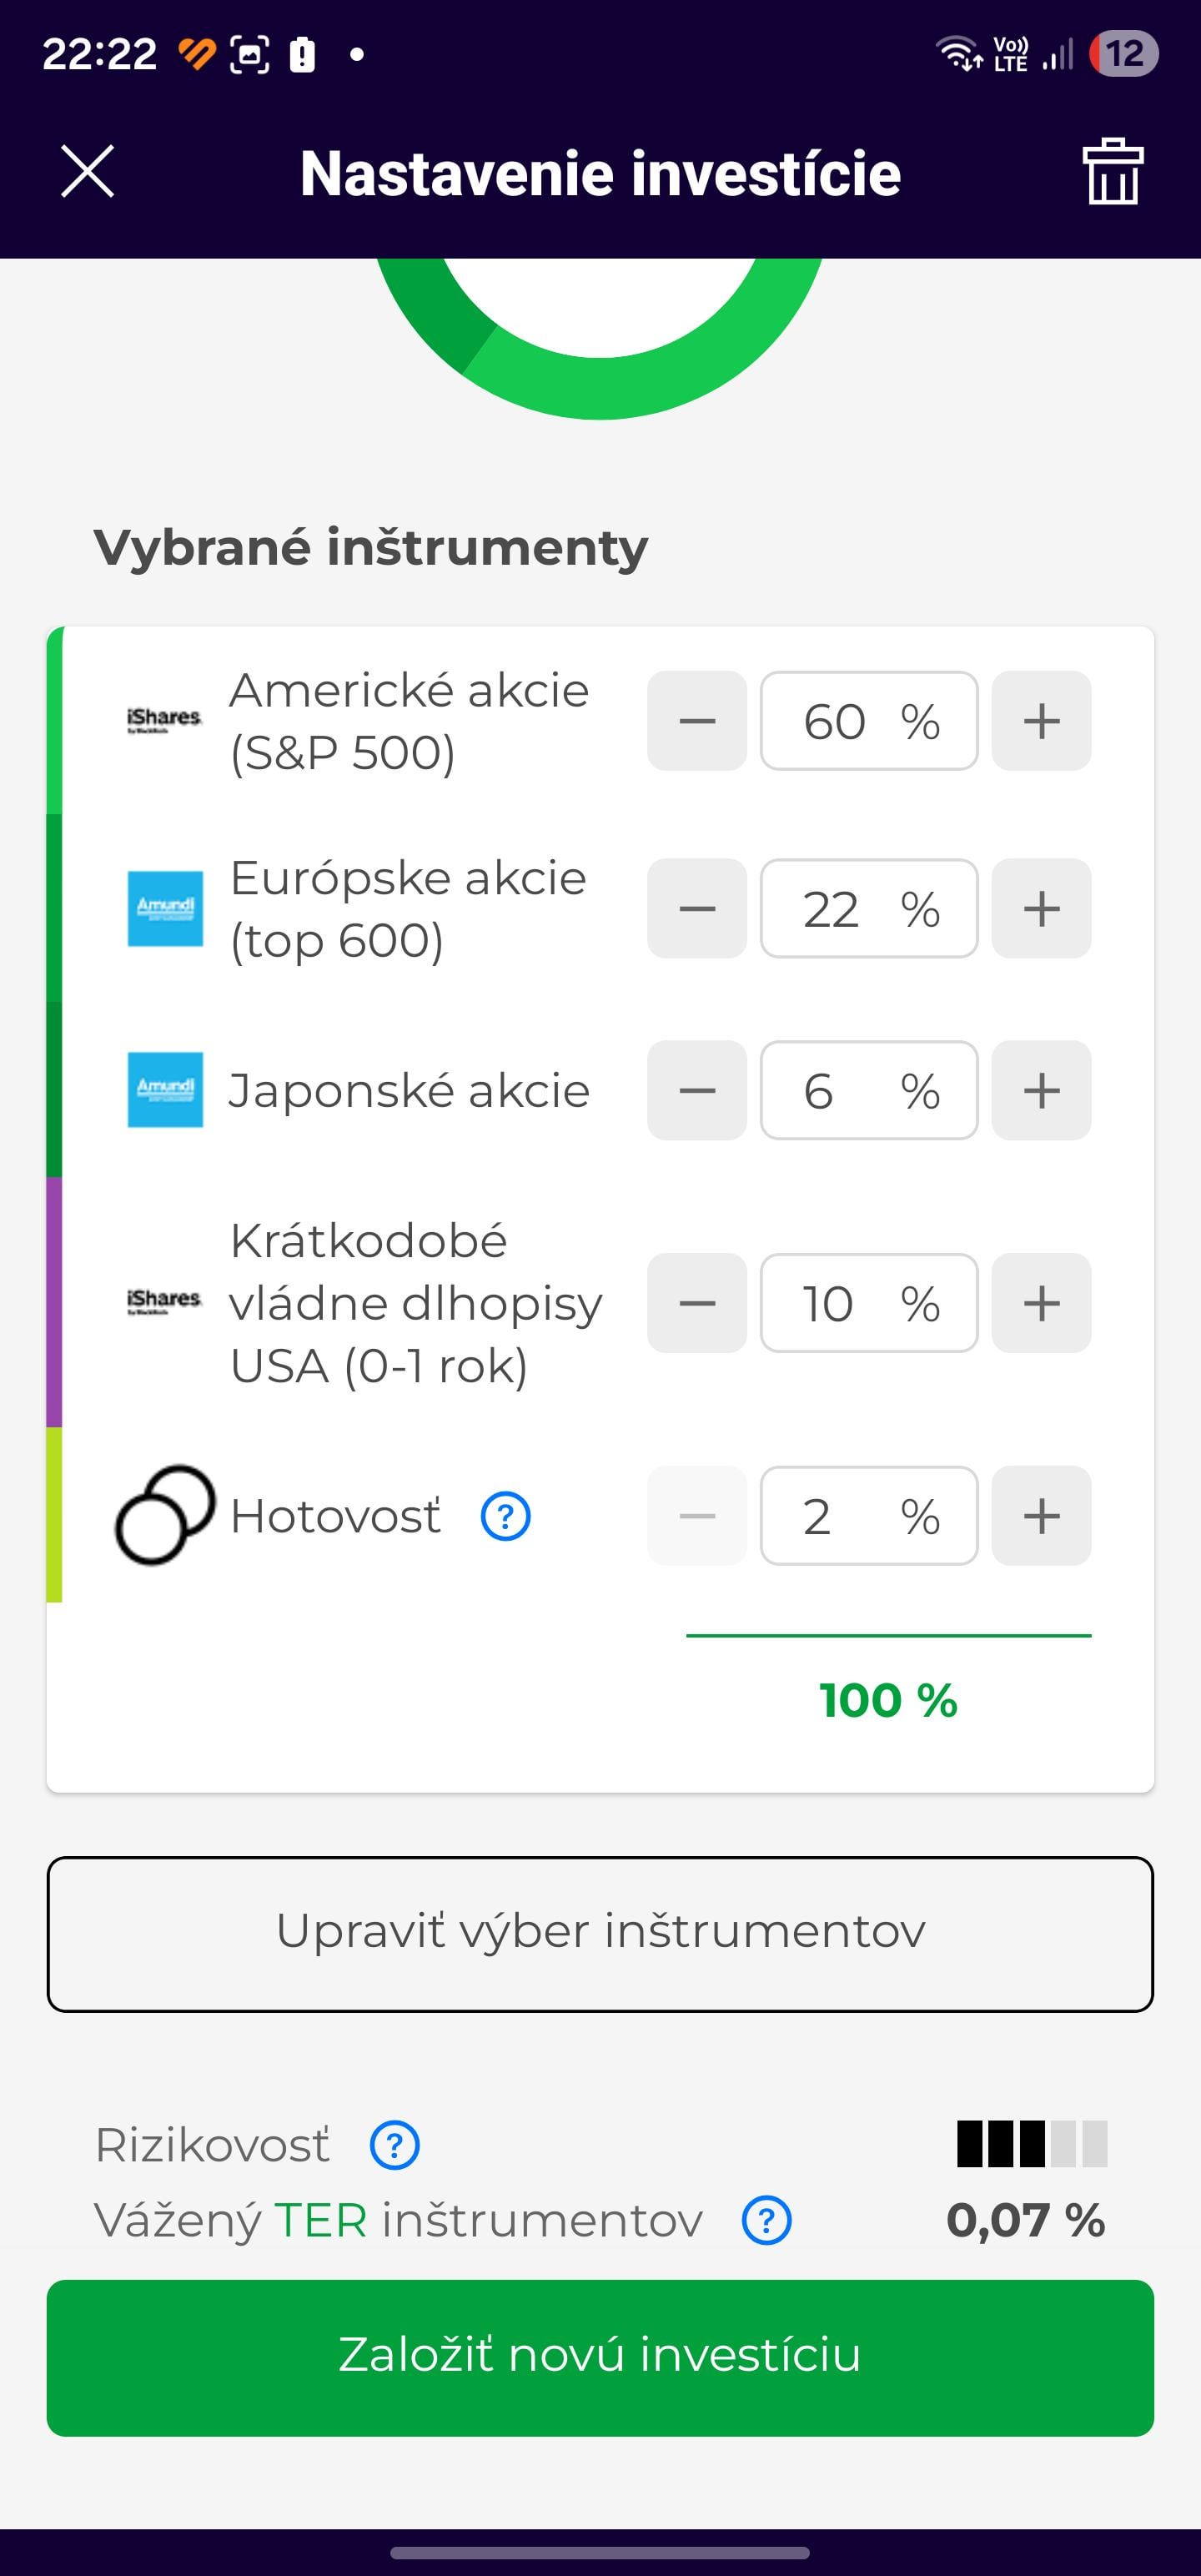Tap the green TER link text
The height and width of the screenshot is (2576, 1201).
[321, 2220]
